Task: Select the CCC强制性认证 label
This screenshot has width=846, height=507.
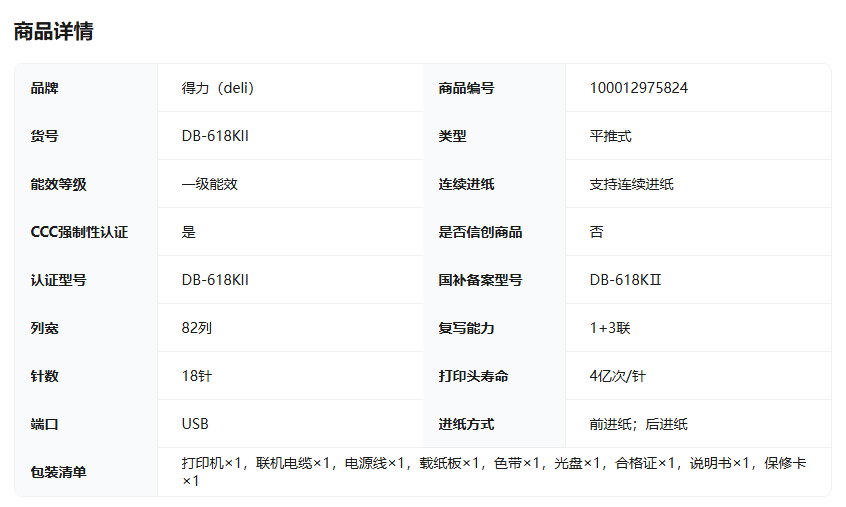Action: [x=79, y=232]
